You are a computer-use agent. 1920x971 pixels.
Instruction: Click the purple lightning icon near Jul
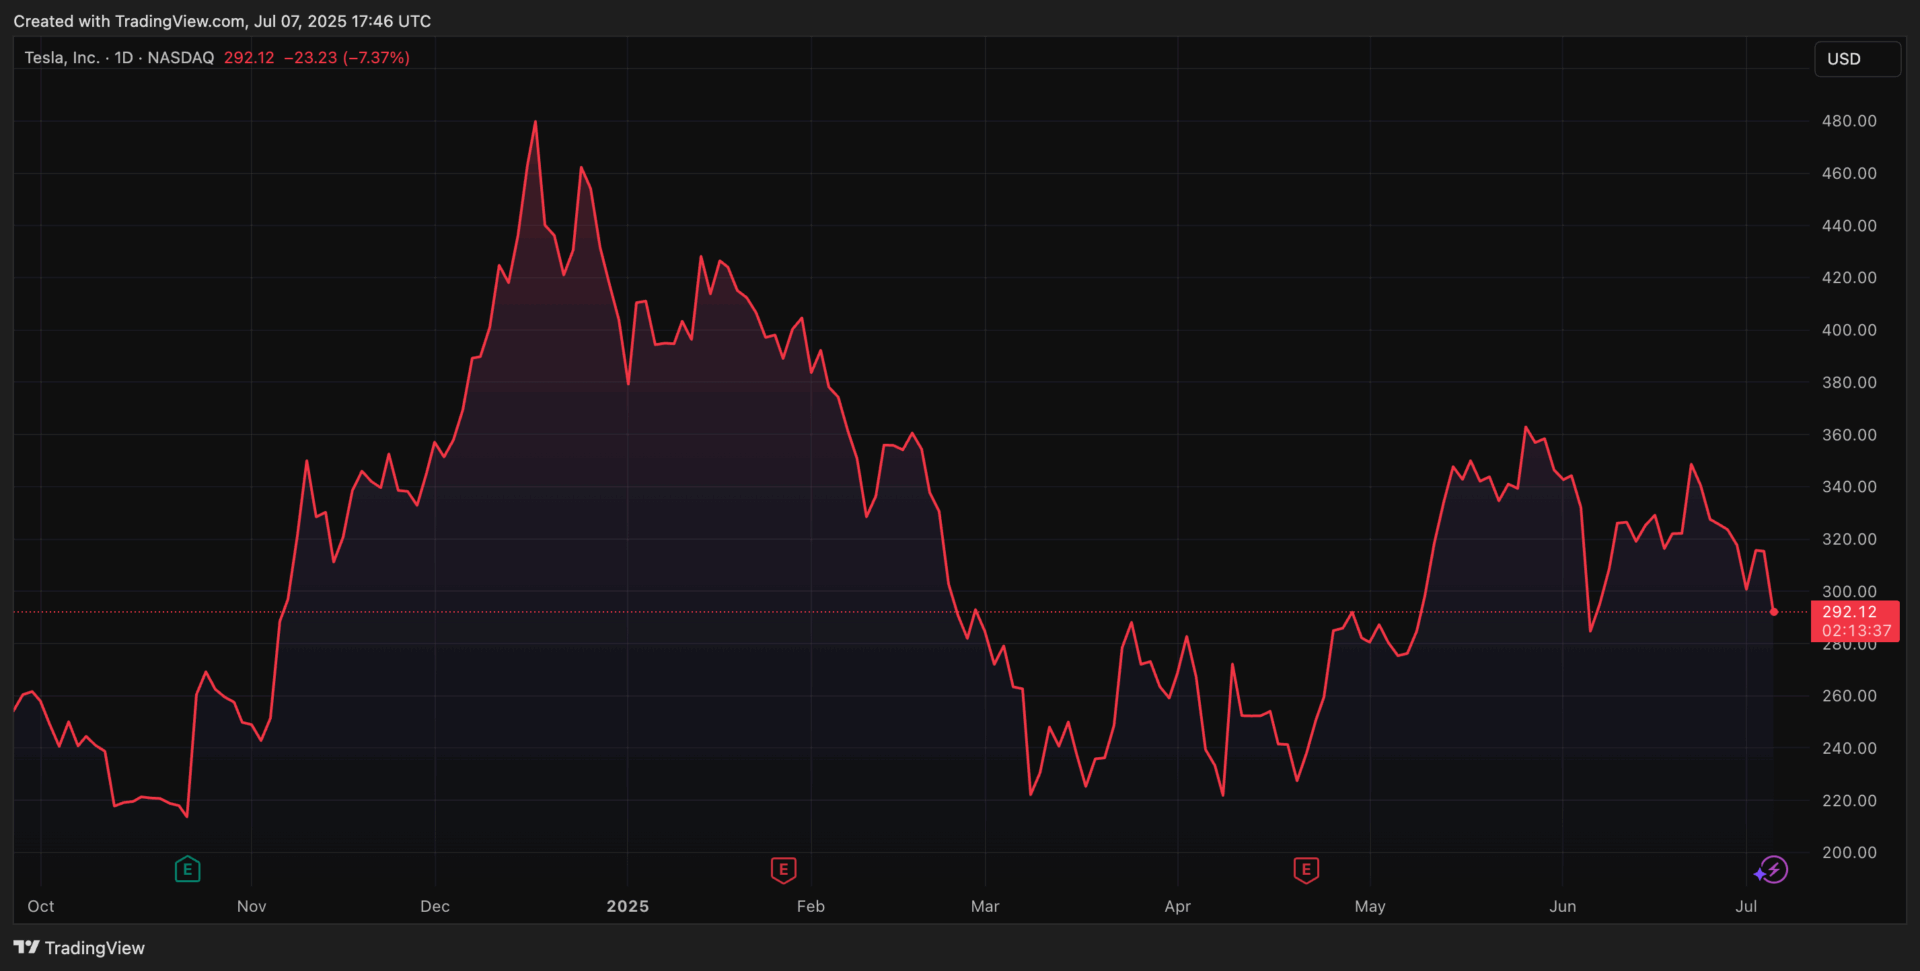1772,870
